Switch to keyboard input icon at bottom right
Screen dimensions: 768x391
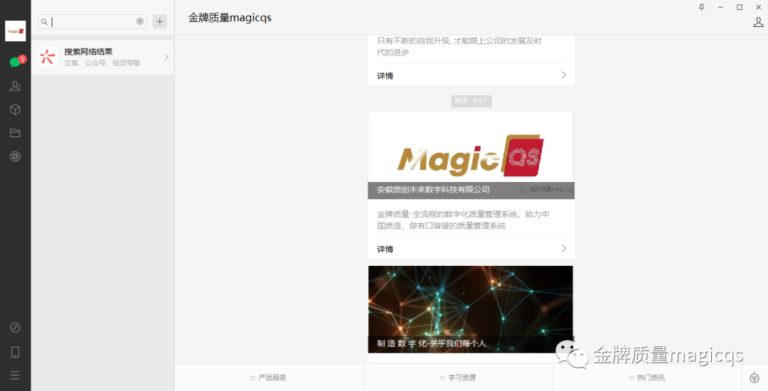[x=754, y=378]
